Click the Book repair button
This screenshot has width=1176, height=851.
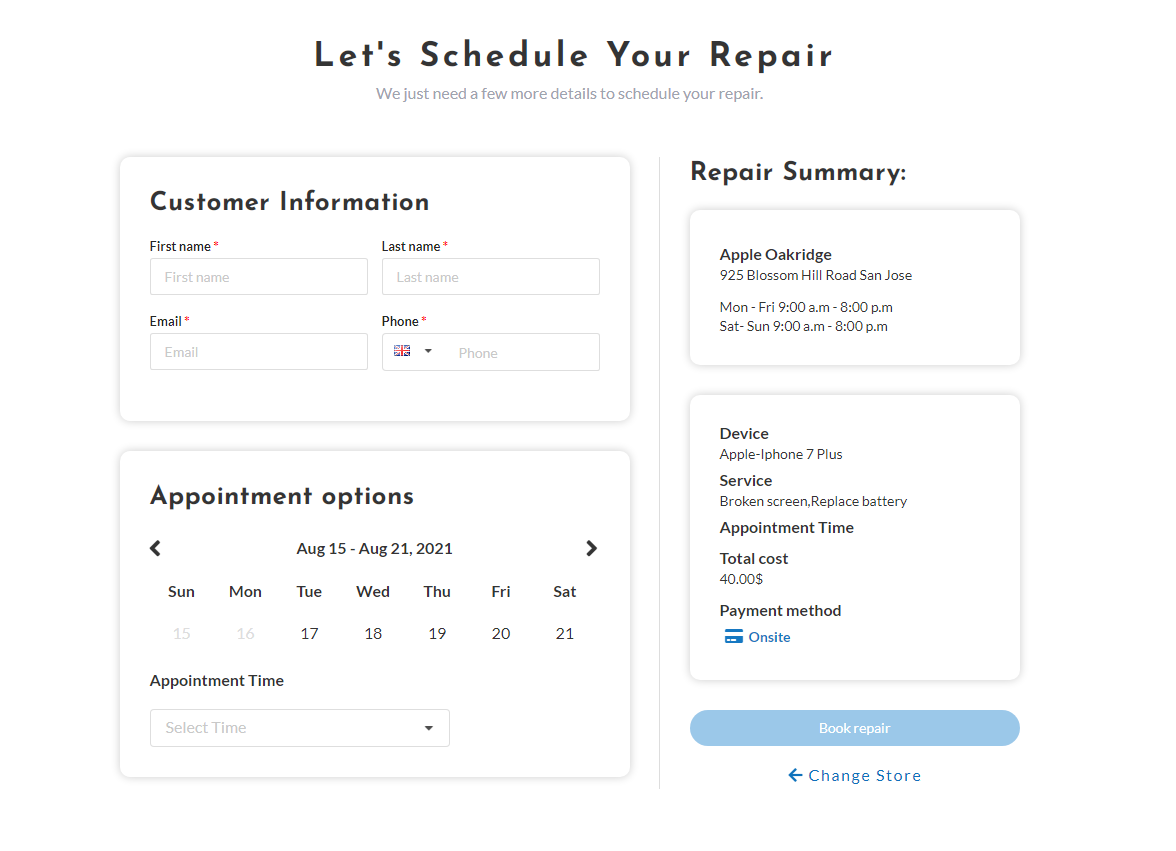coord(854,728)
